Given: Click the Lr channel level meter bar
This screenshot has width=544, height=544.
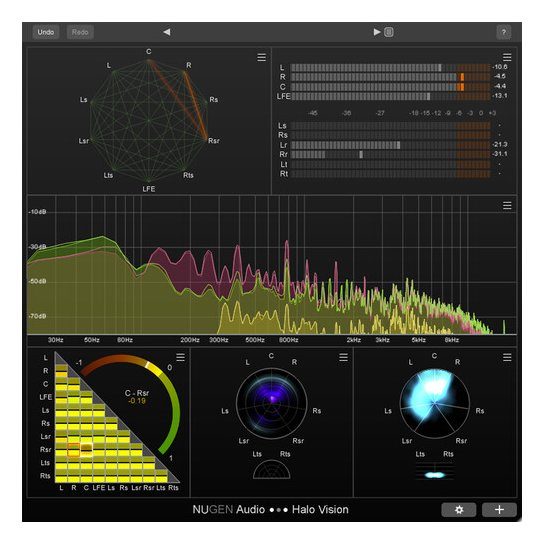Looking at the screenshot, I should pos(391,145).
